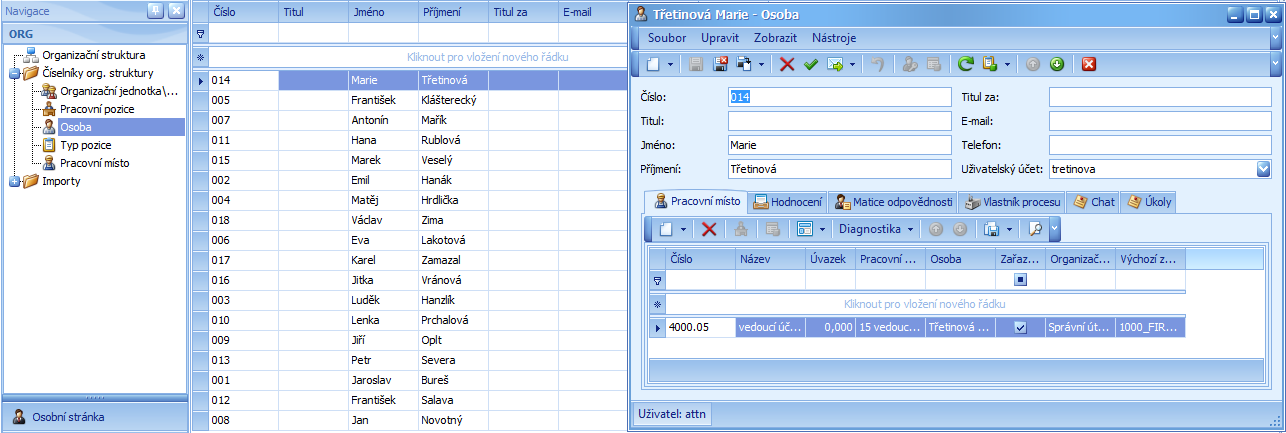Viewport: 1286px width, 433px height.
Task: Open the Osobní stránka button in navigation
Action: [x=94, y=417]
